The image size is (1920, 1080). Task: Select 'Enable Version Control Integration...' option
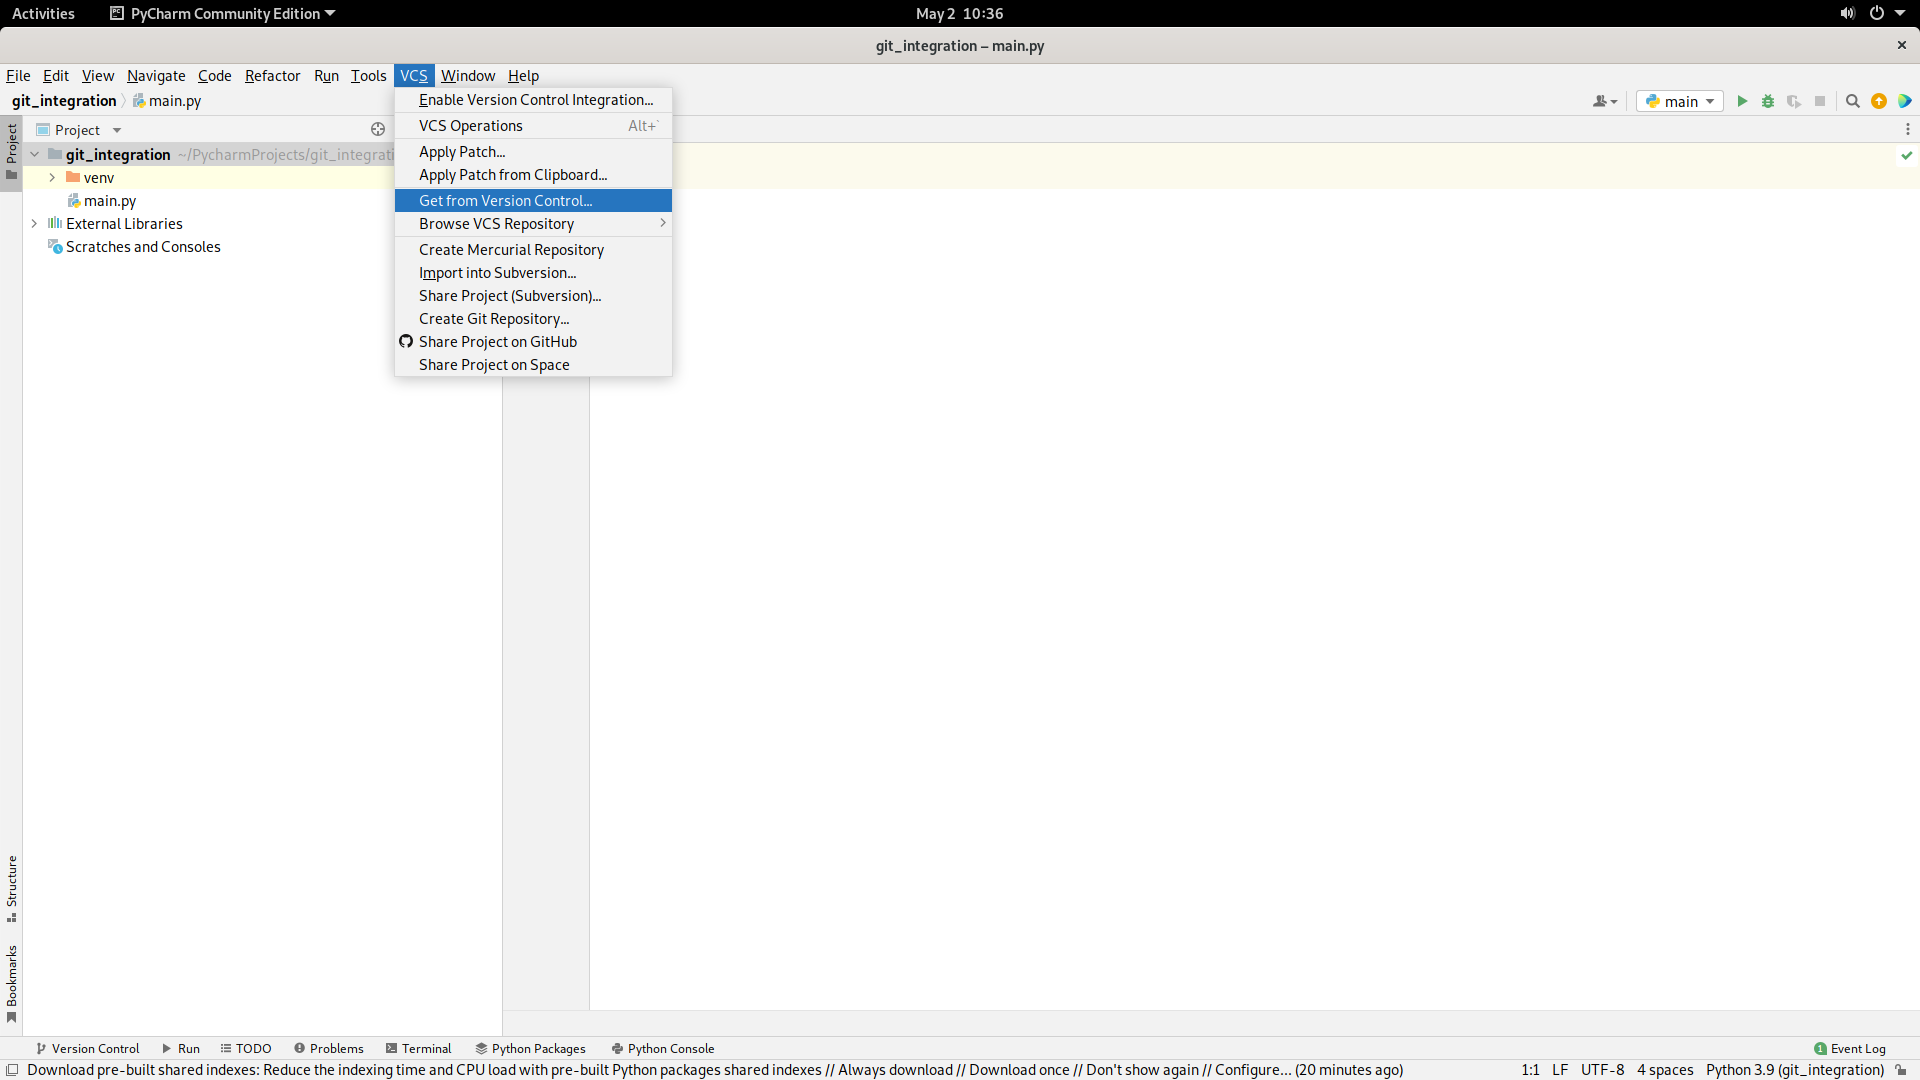[535, 99]
